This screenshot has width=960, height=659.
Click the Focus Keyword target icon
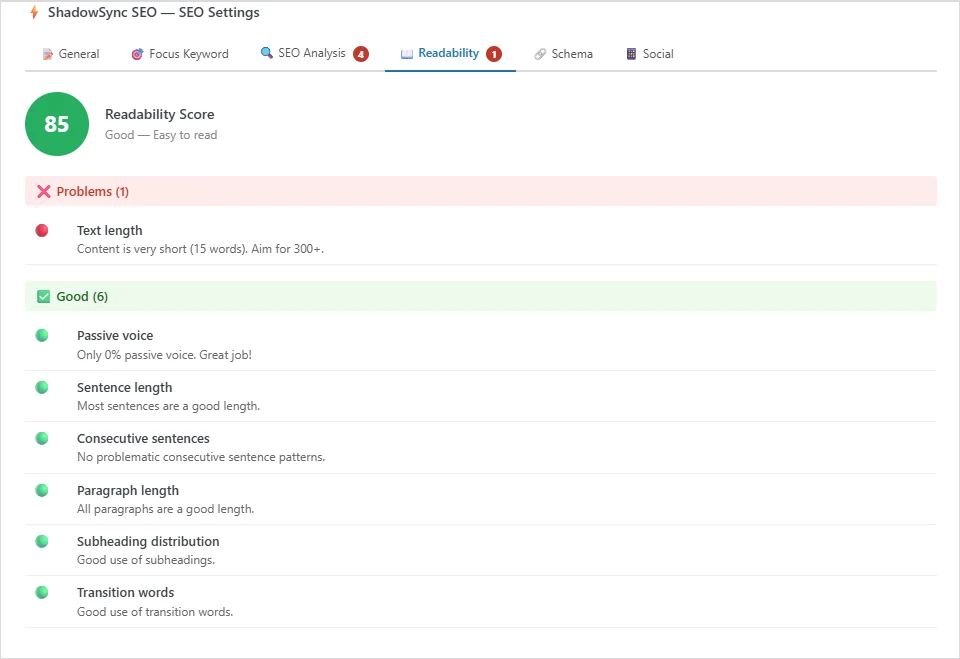point(137,55)
